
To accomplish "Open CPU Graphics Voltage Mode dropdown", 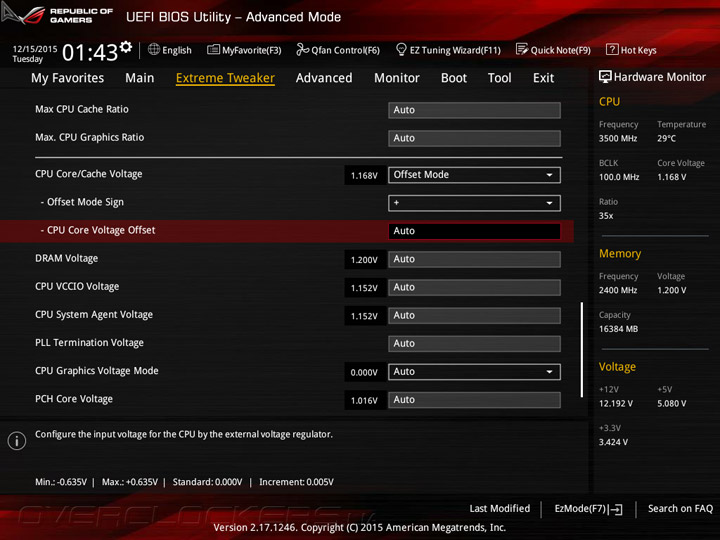I will [474, 372].
